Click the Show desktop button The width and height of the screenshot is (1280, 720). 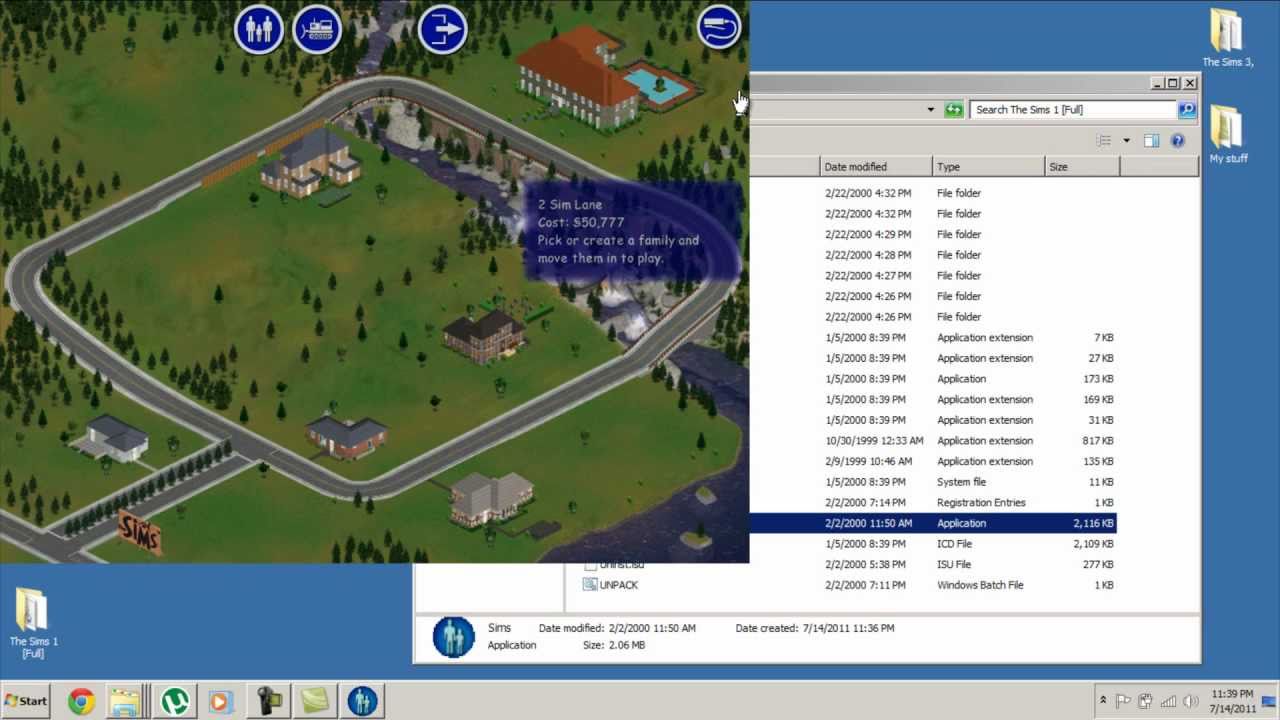coord(1271,701)
